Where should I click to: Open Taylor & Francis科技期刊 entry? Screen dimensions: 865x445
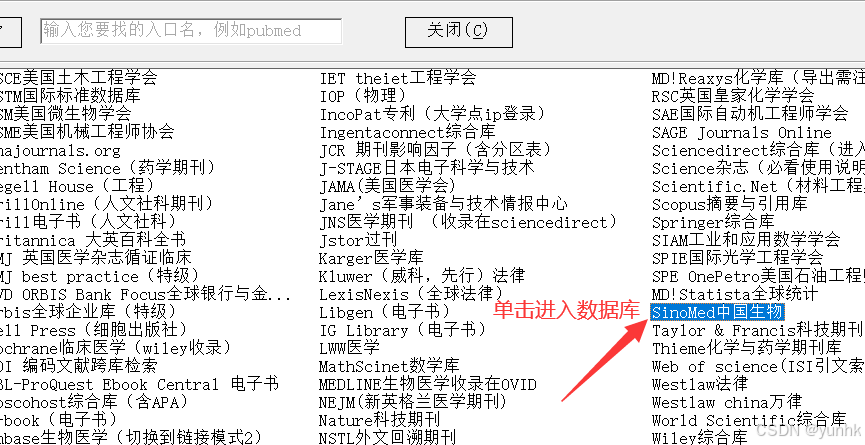757,330
